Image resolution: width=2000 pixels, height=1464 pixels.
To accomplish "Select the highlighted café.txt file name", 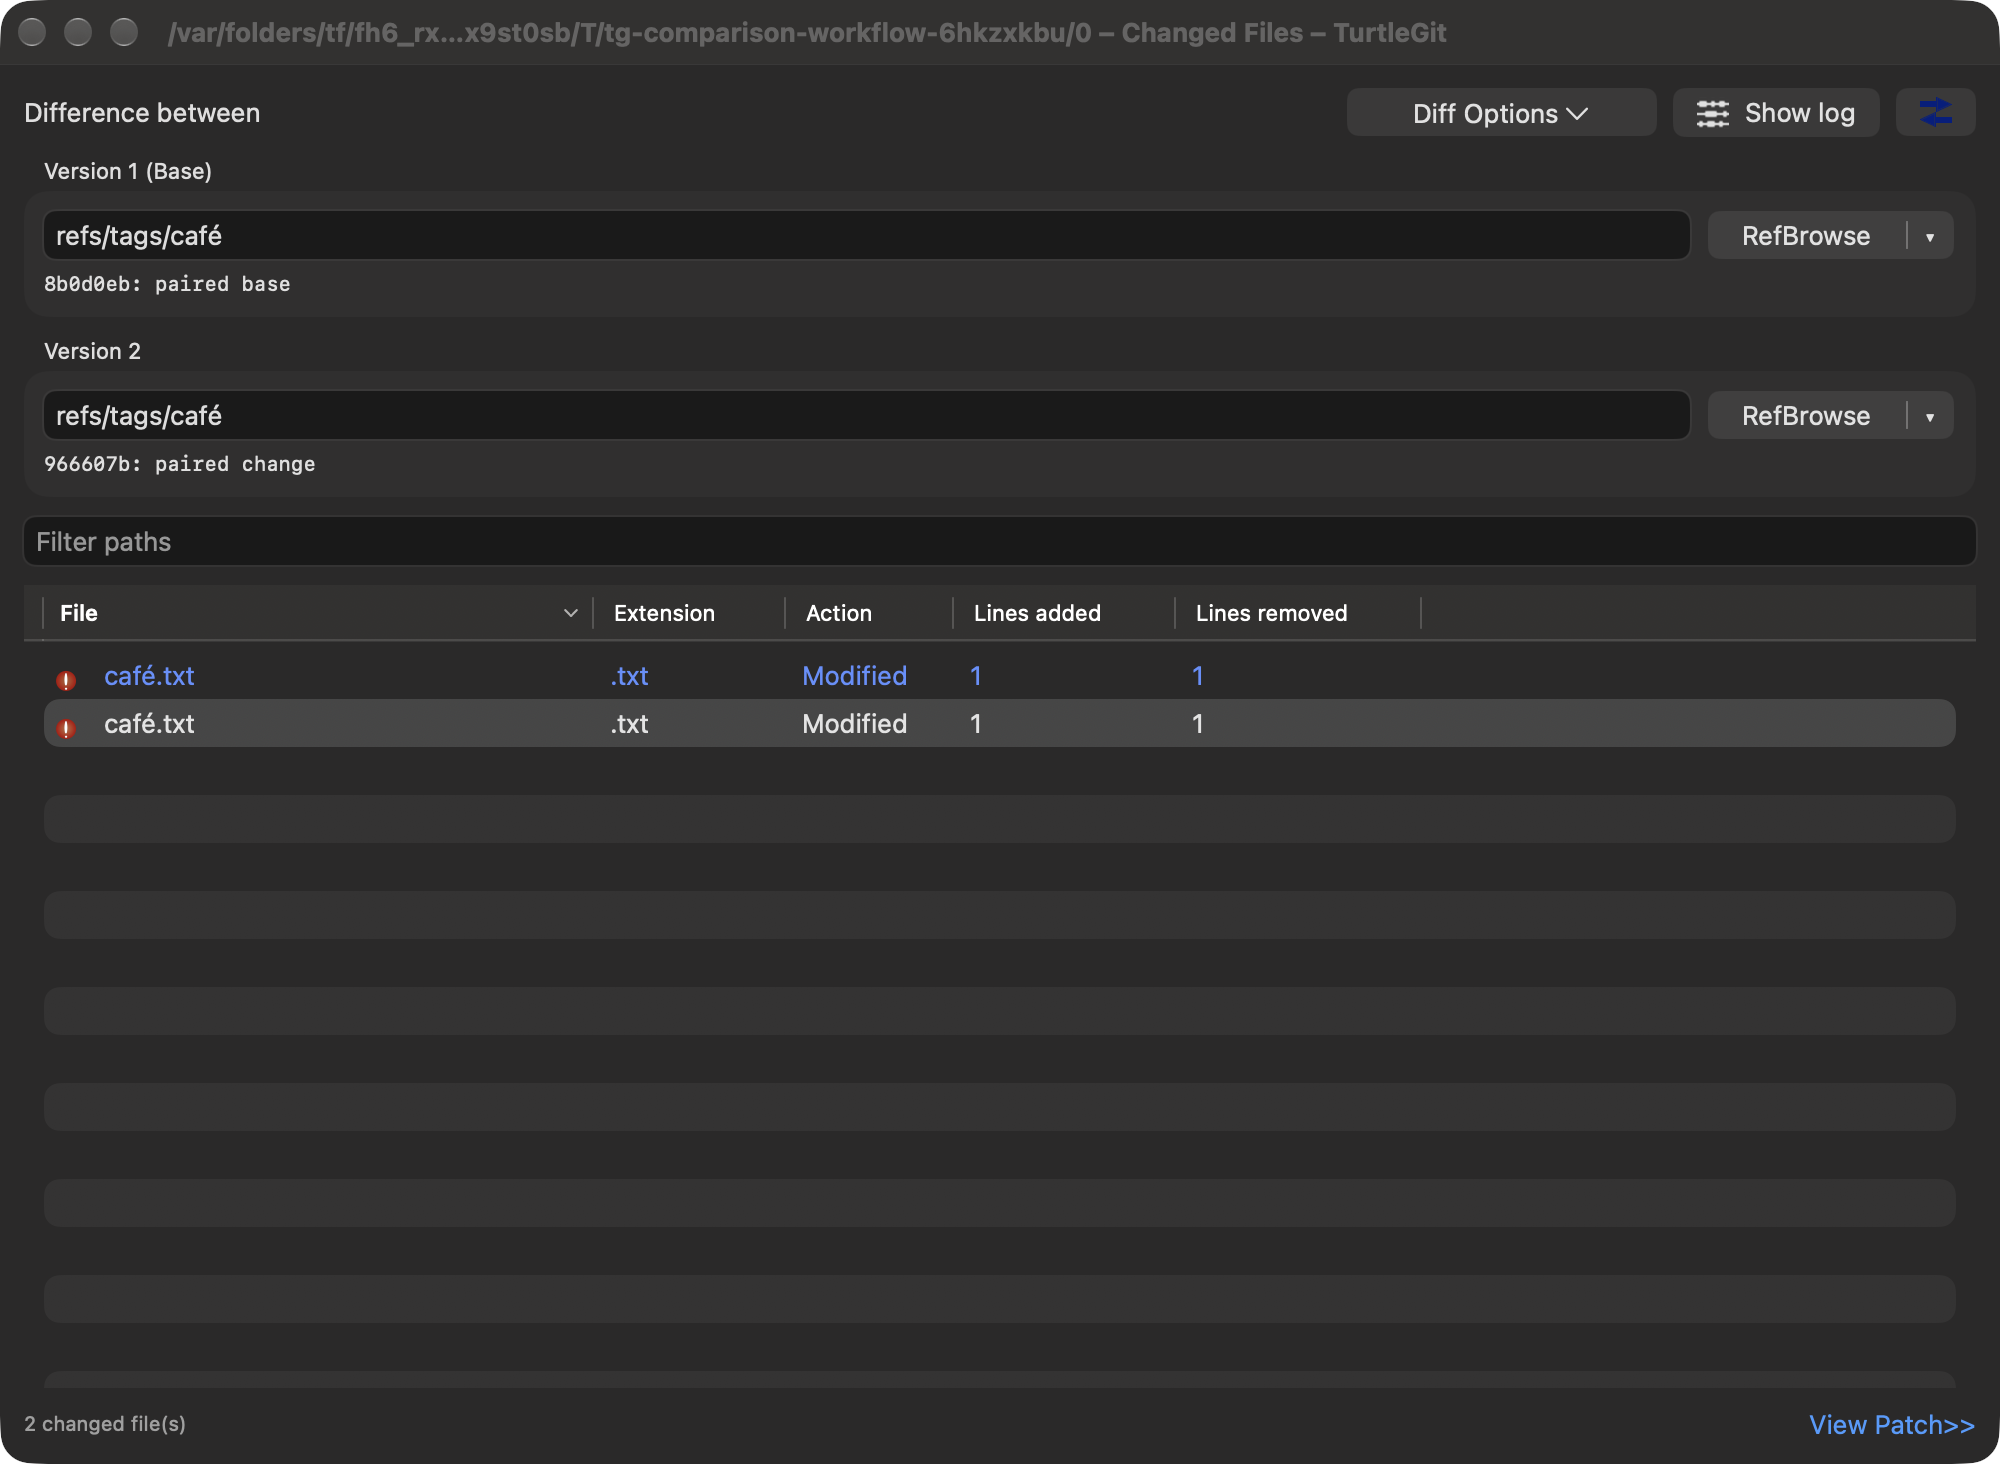I will pos(149,724).
